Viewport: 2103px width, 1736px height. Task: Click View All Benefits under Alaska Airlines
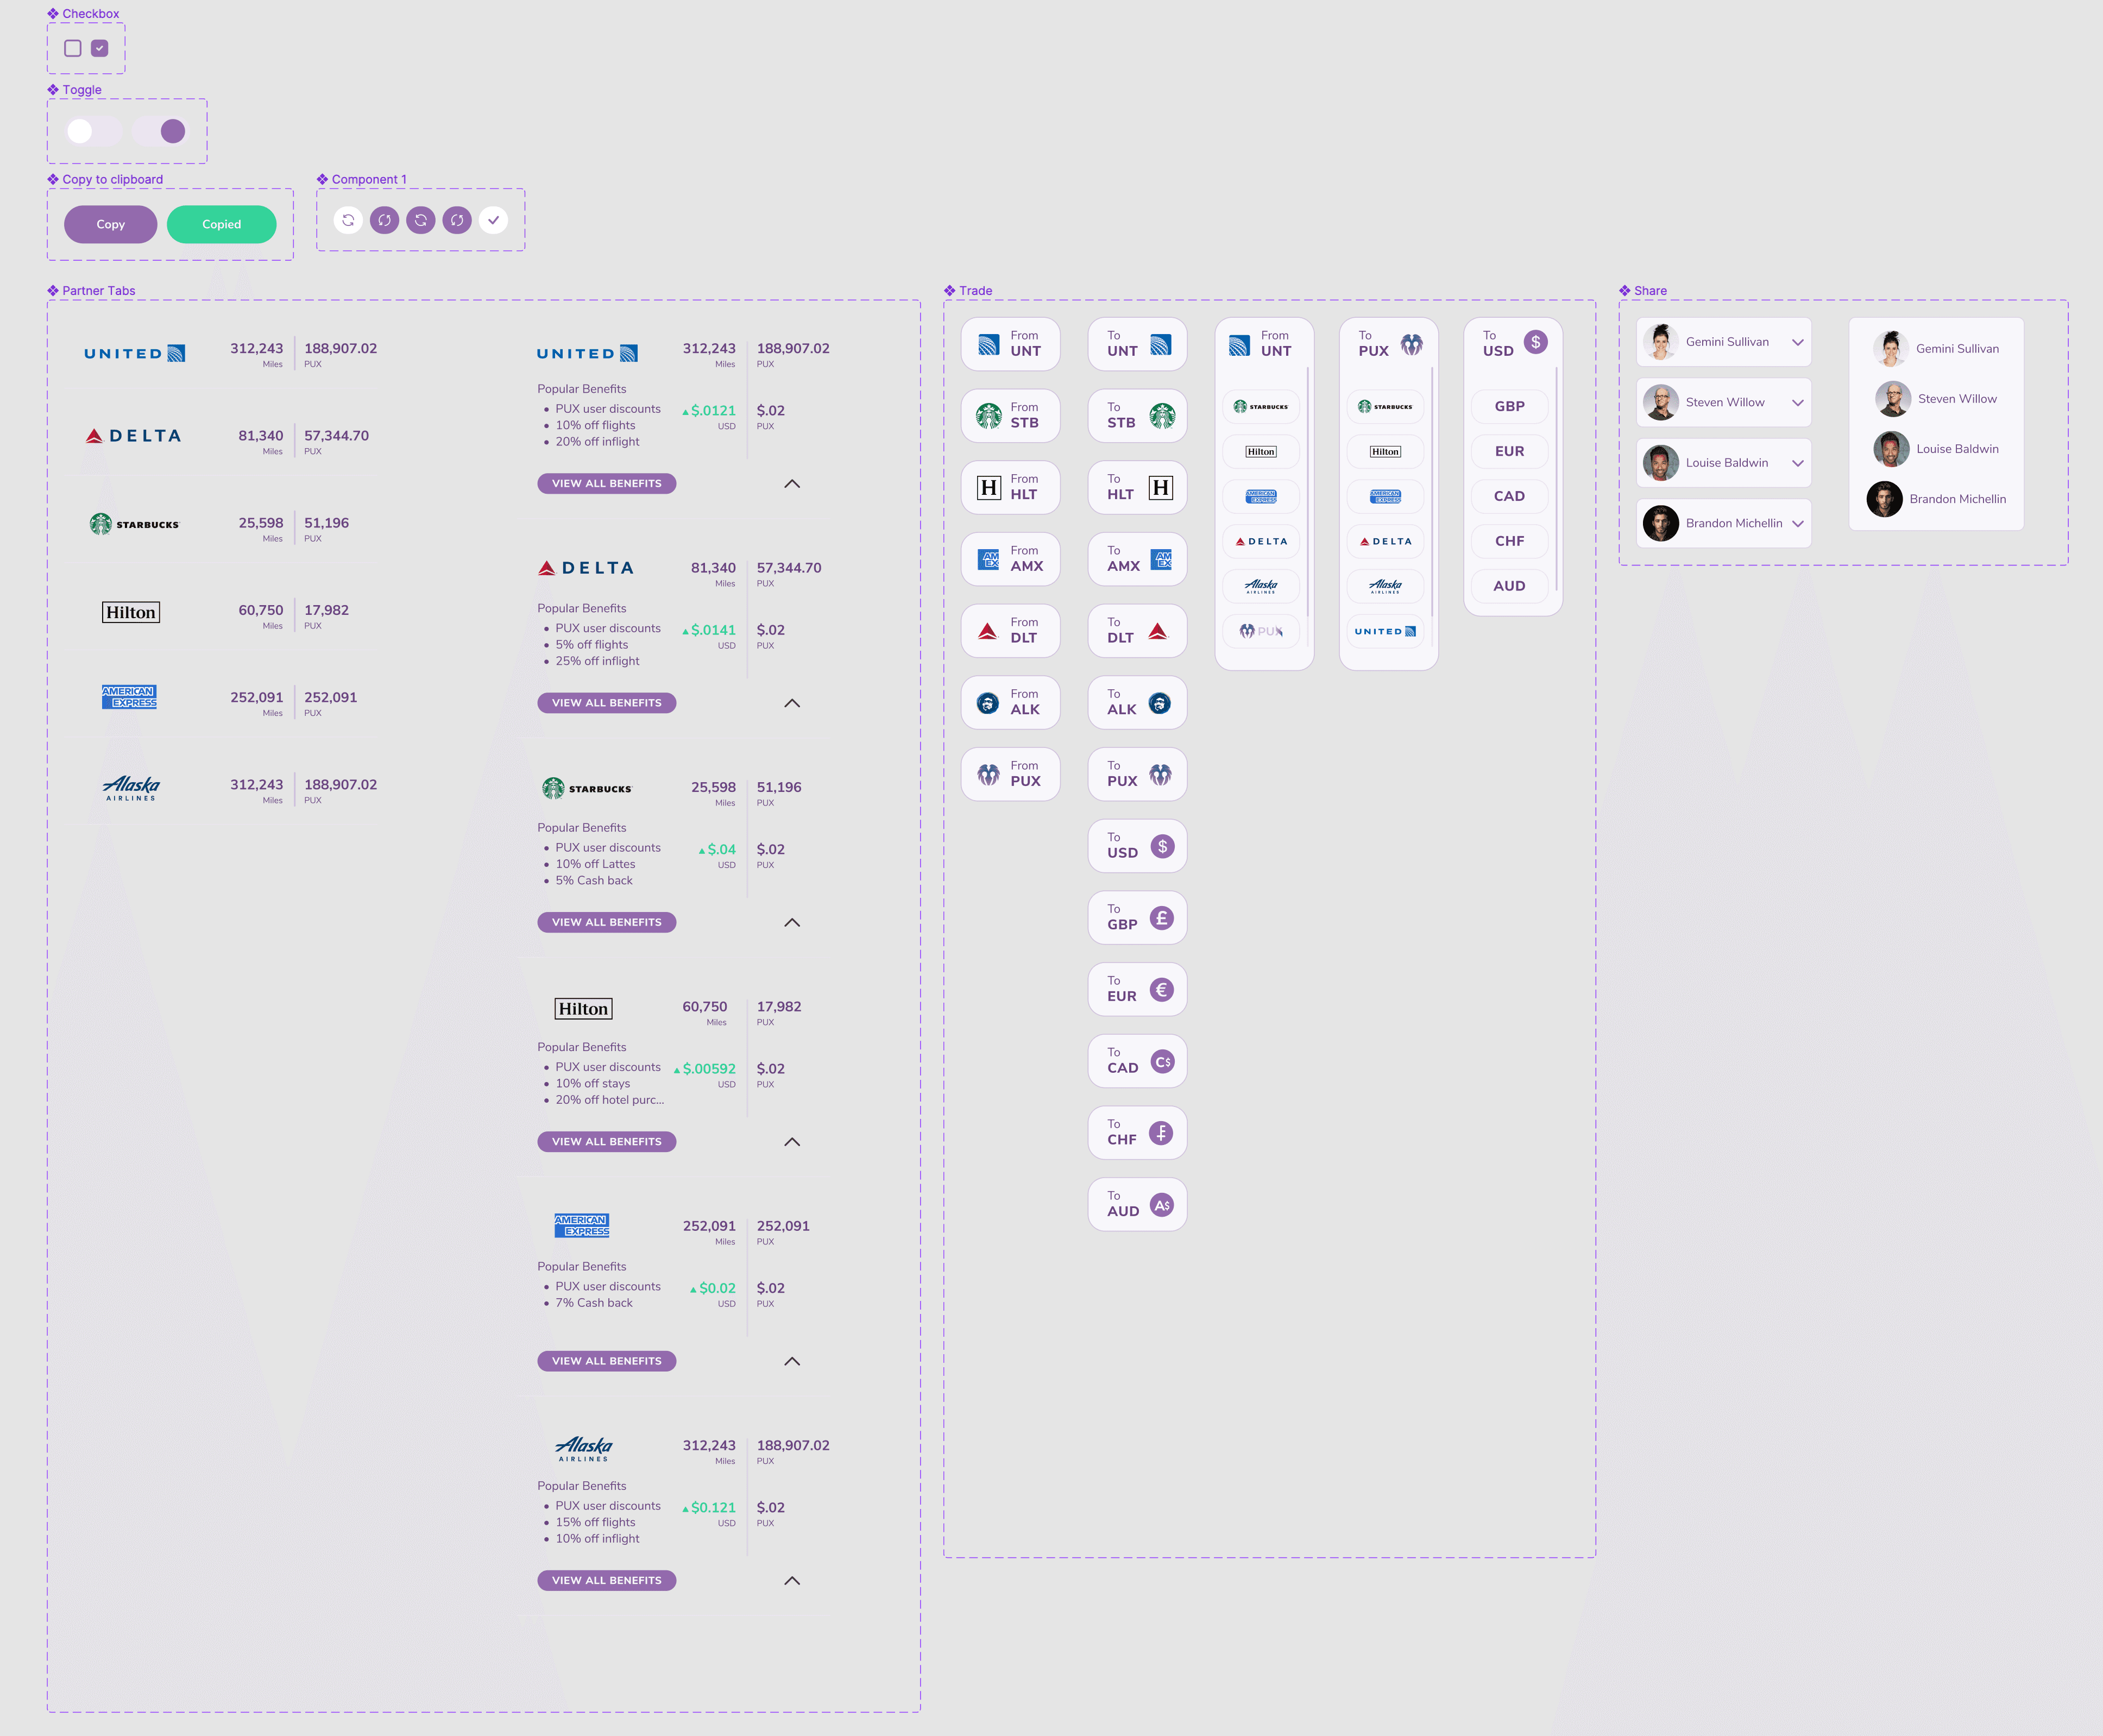click(607, 1581)
